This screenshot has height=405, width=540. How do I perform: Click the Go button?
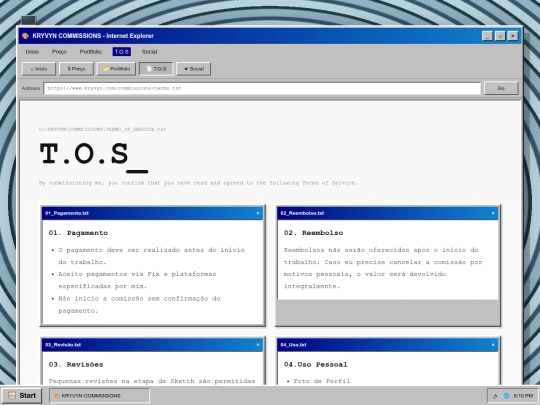point(501,88)
